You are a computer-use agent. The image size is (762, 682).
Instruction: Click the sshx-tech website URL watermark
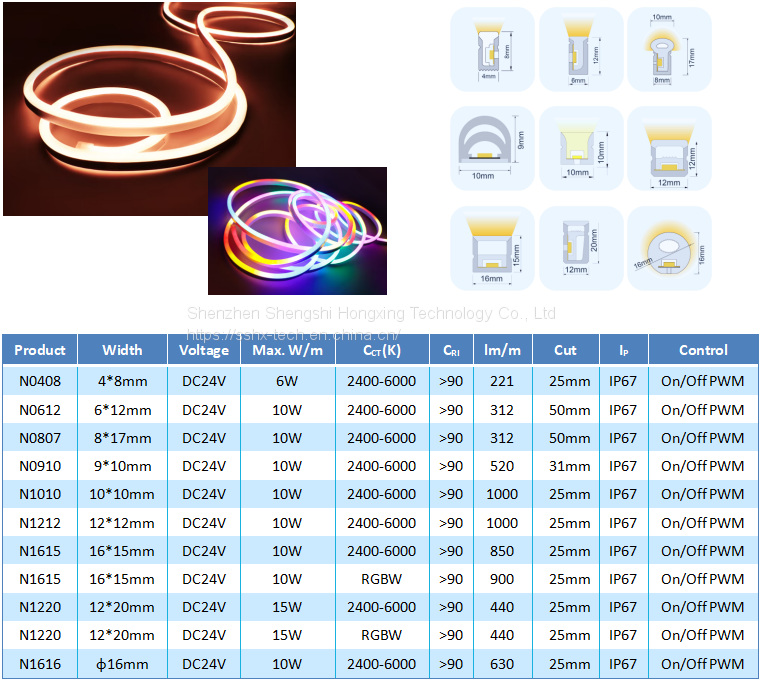[293, 336]
